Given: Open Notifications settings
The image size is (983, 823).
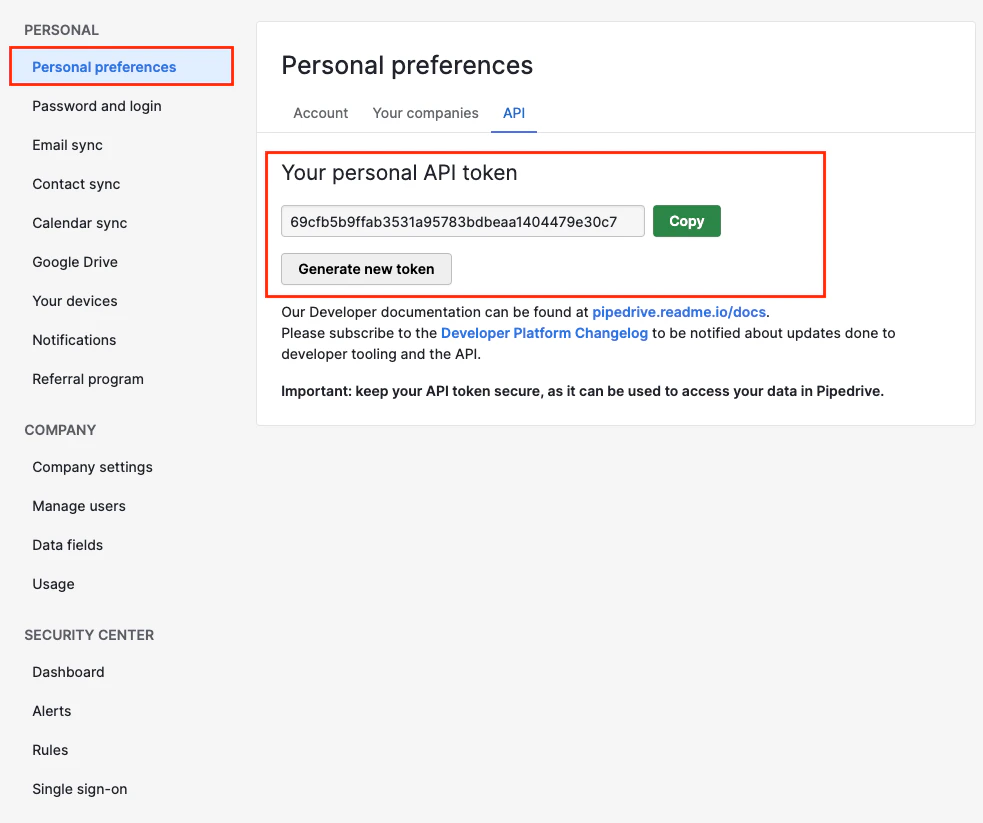Looking at the screenshot, I should [74, 340].
